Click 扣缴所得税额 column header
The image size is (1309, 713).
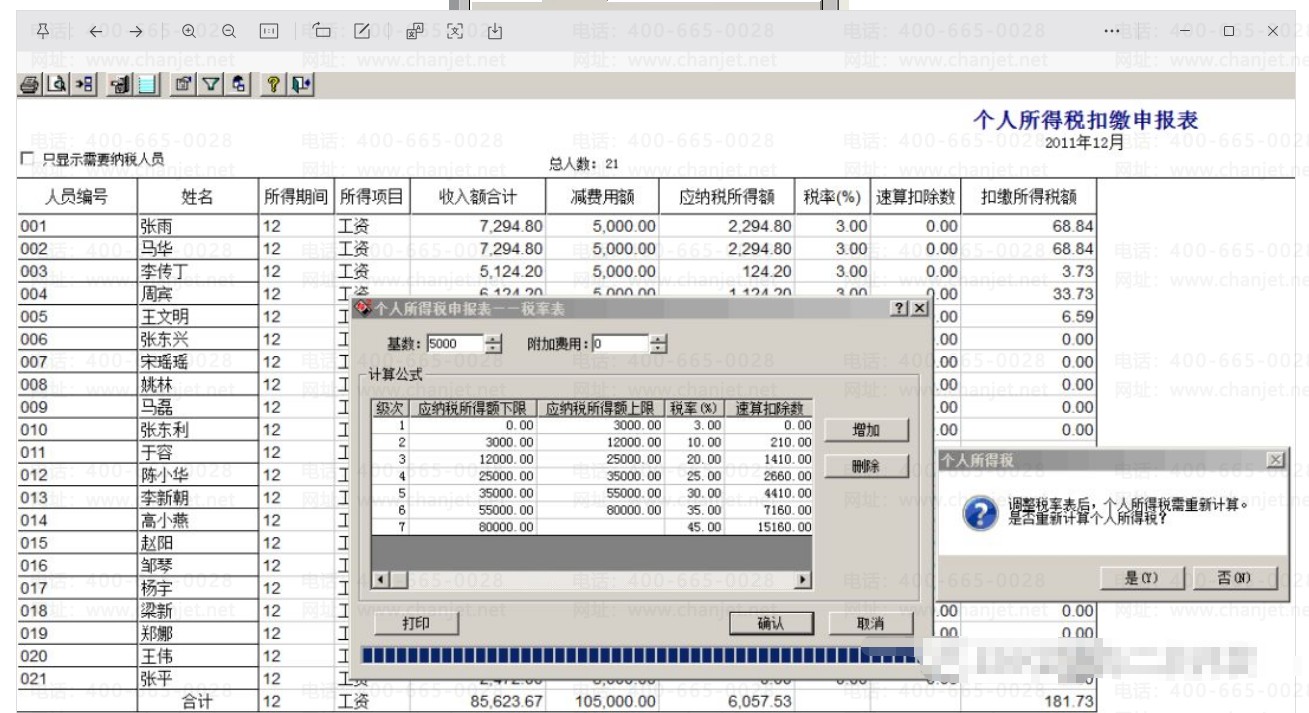click(1029, 197)
